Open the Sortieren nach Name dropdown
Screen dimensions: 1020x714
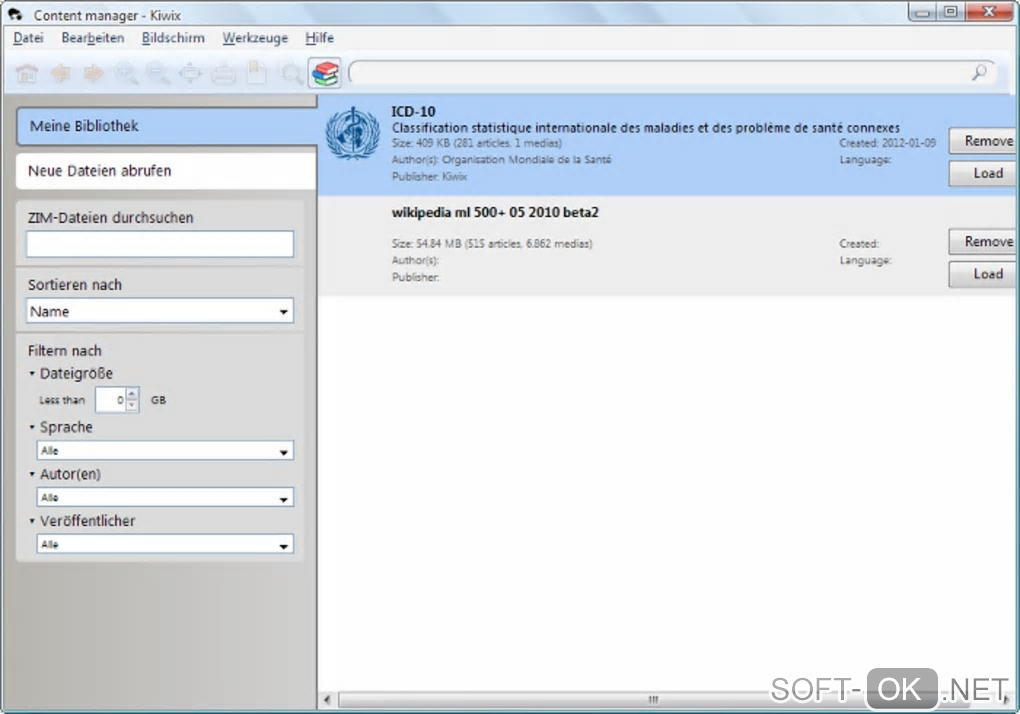160,311
